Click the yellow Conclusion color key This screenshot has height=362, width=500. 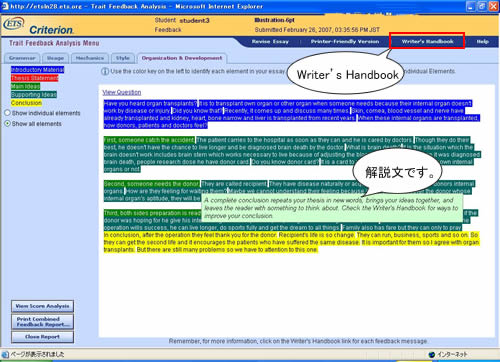(x=26, y=103)
